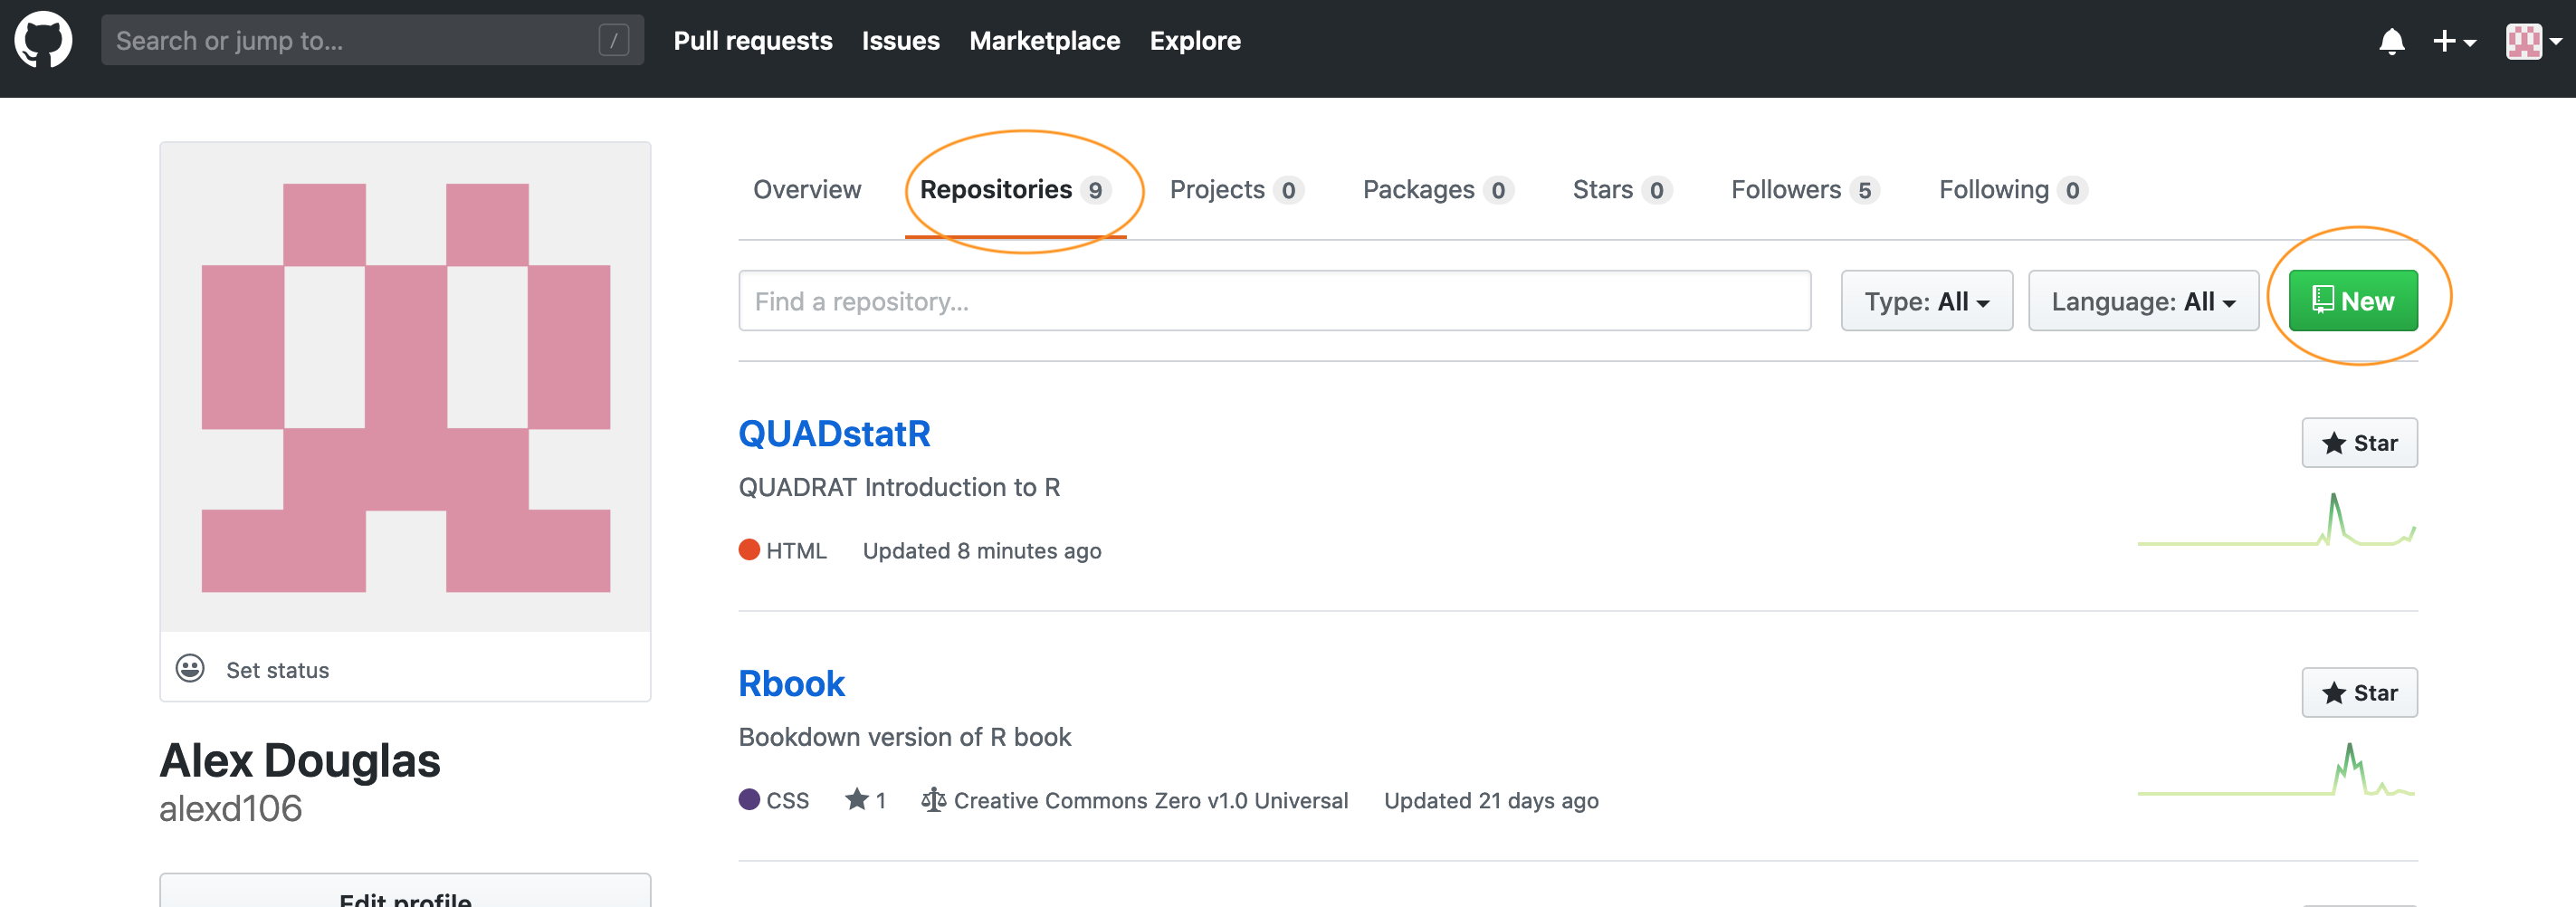This screenshot has height=907, width=2576.
Task: Switch to the Followers tab
Action: click(x=1803, y=189)
